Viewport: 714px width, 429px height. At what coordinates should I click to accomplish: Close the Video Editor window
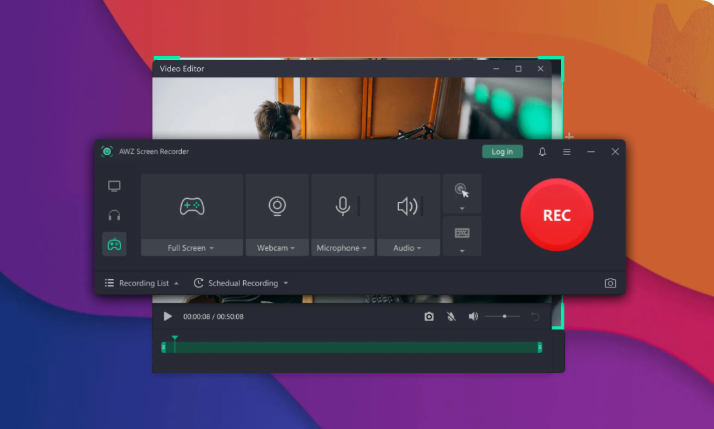tap(540, 69)
